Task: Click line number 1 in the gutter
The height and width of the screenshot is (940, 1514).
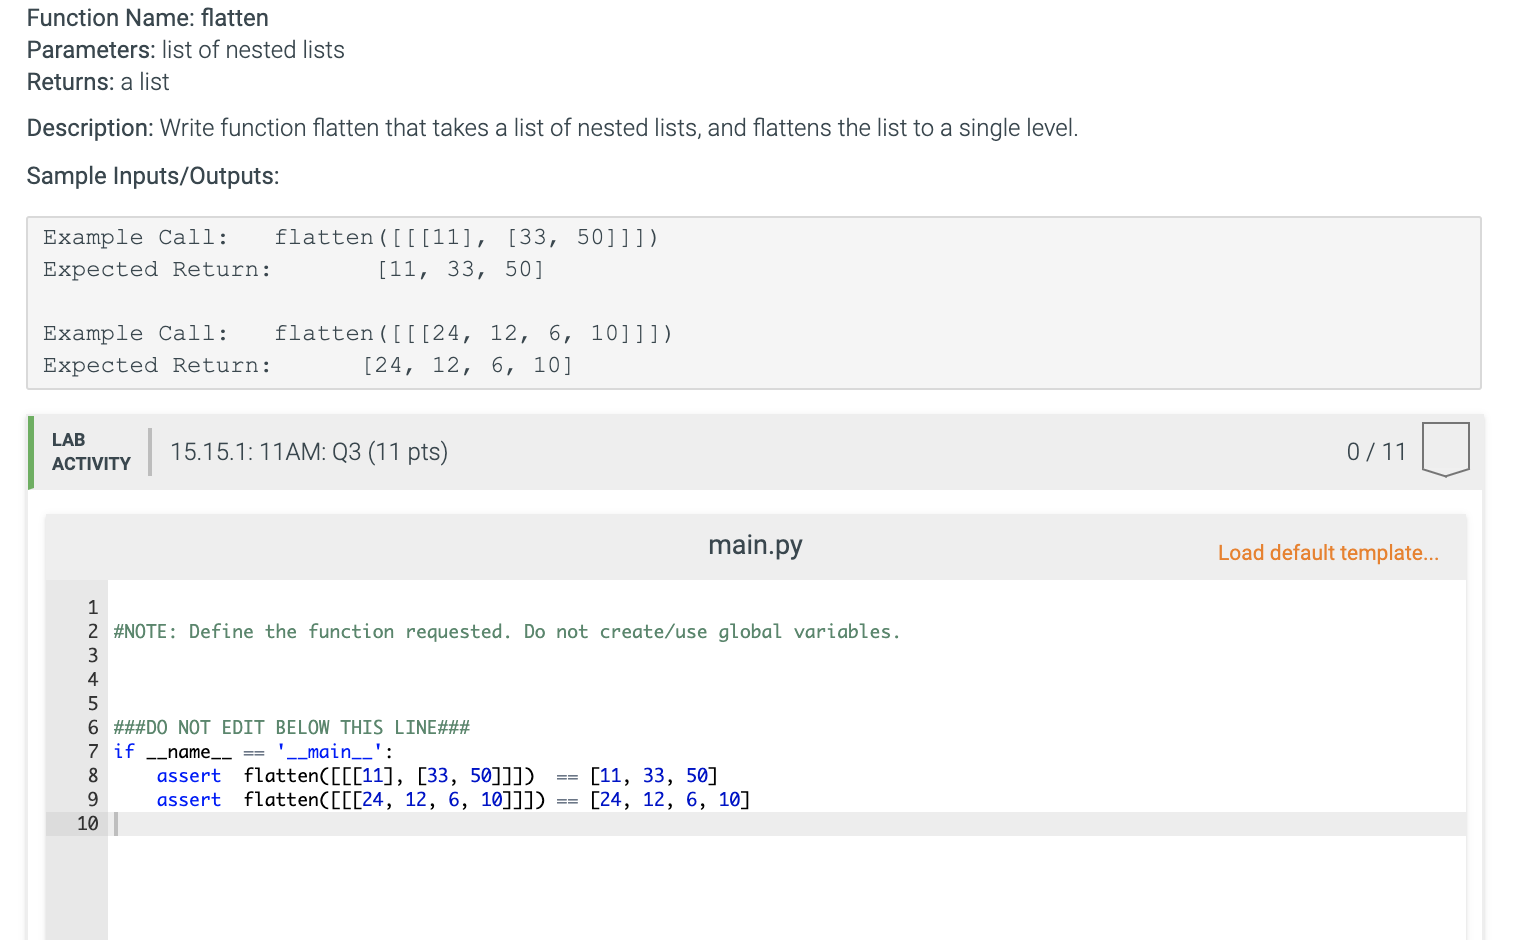Action: point(92,607)
